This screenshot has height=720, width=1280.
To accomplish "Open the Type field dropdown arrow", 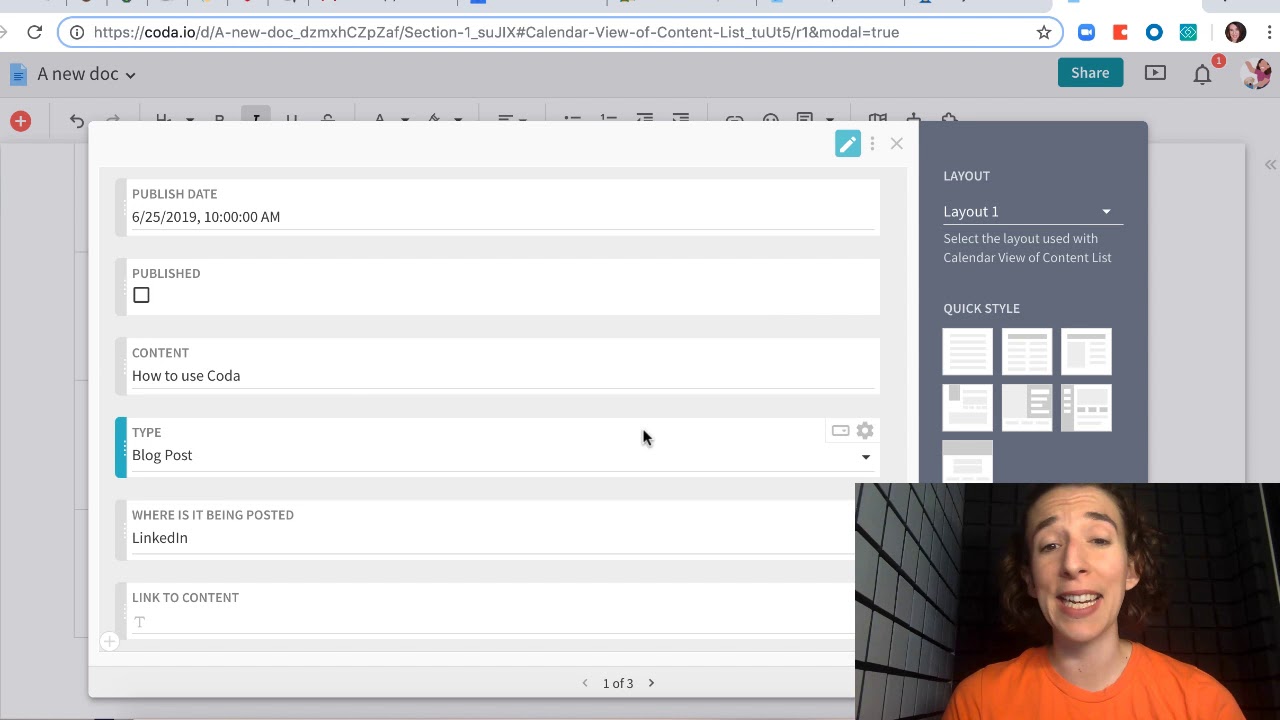I will click(x=866, y=457).
